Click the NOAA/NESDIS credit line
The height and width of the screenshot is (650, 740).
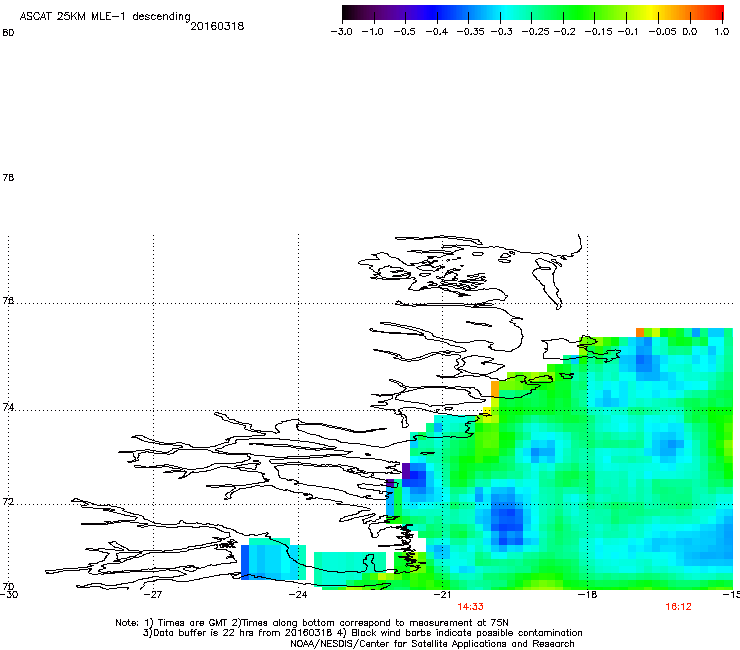point(432,644)
